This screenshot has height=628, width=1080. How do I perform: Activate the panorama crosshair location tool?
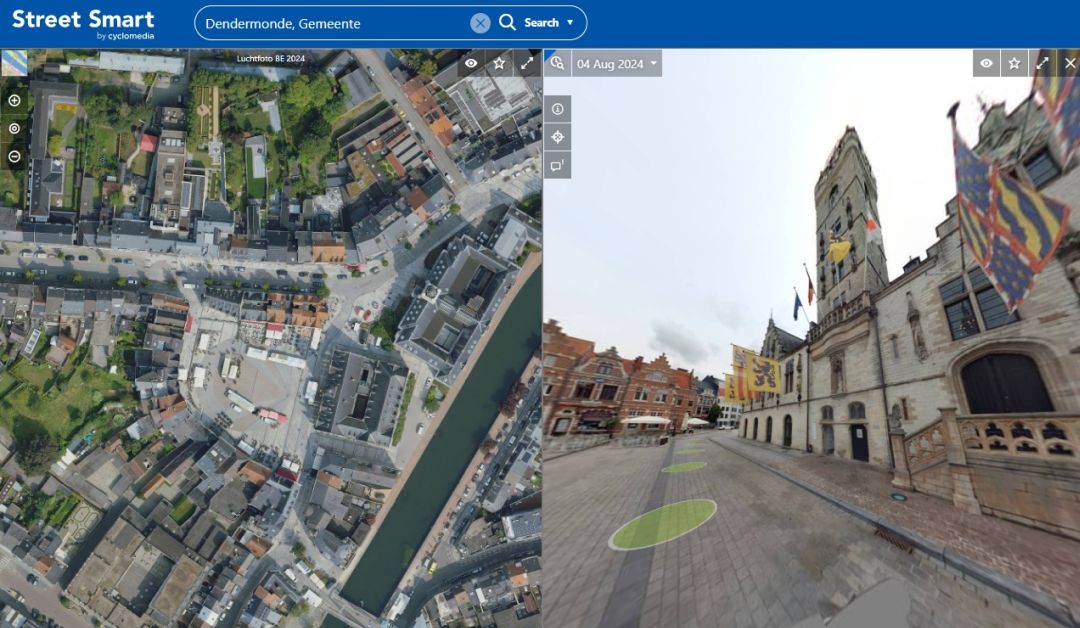pos(558,137)
